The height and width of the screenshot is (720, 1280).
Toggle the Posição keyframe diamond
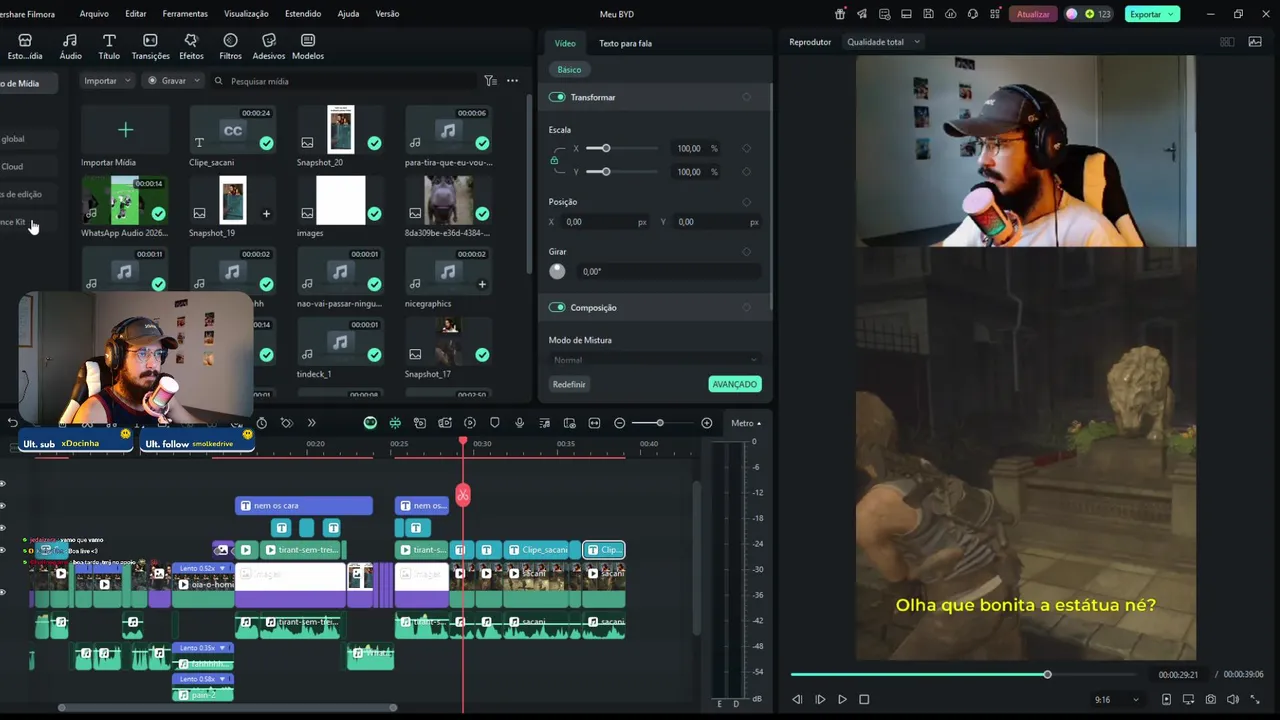[746, 202]
